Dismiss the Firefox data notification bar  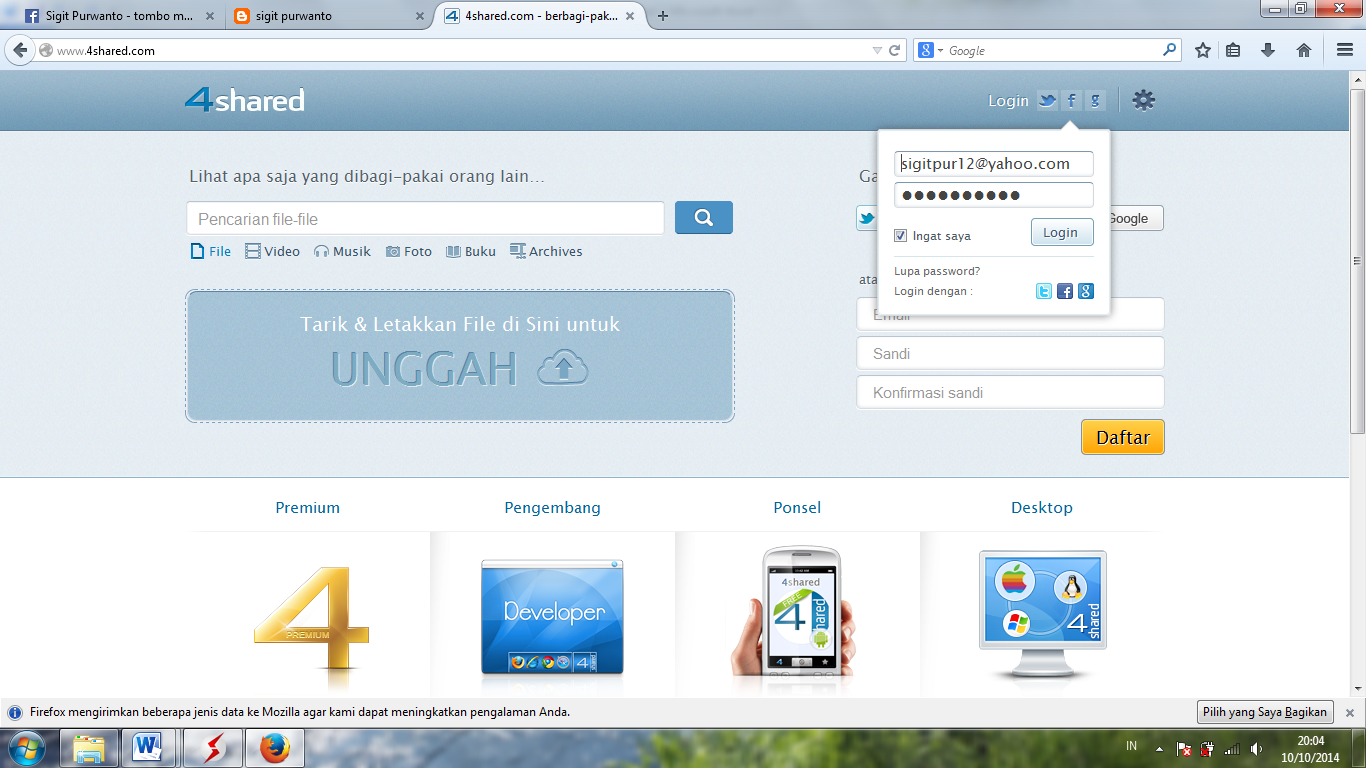[x=1349, y=713]
